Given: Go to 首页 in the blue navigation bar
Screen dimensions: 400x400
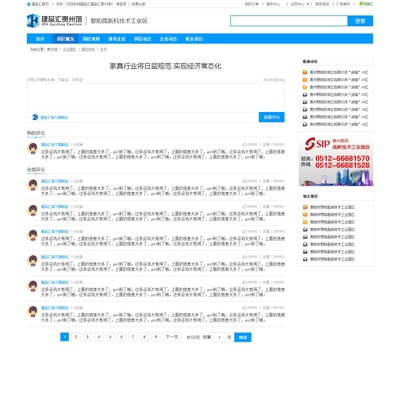Looking at the screenshot, I should pyautogui.click(x=40, y=39).
